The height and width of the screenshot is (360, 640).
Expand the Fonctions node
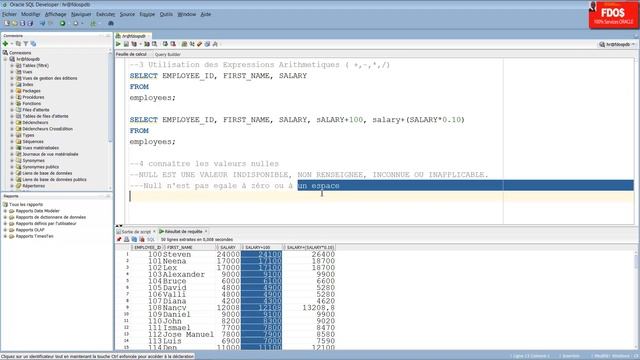pyautogui.click(x=12, y=103)
